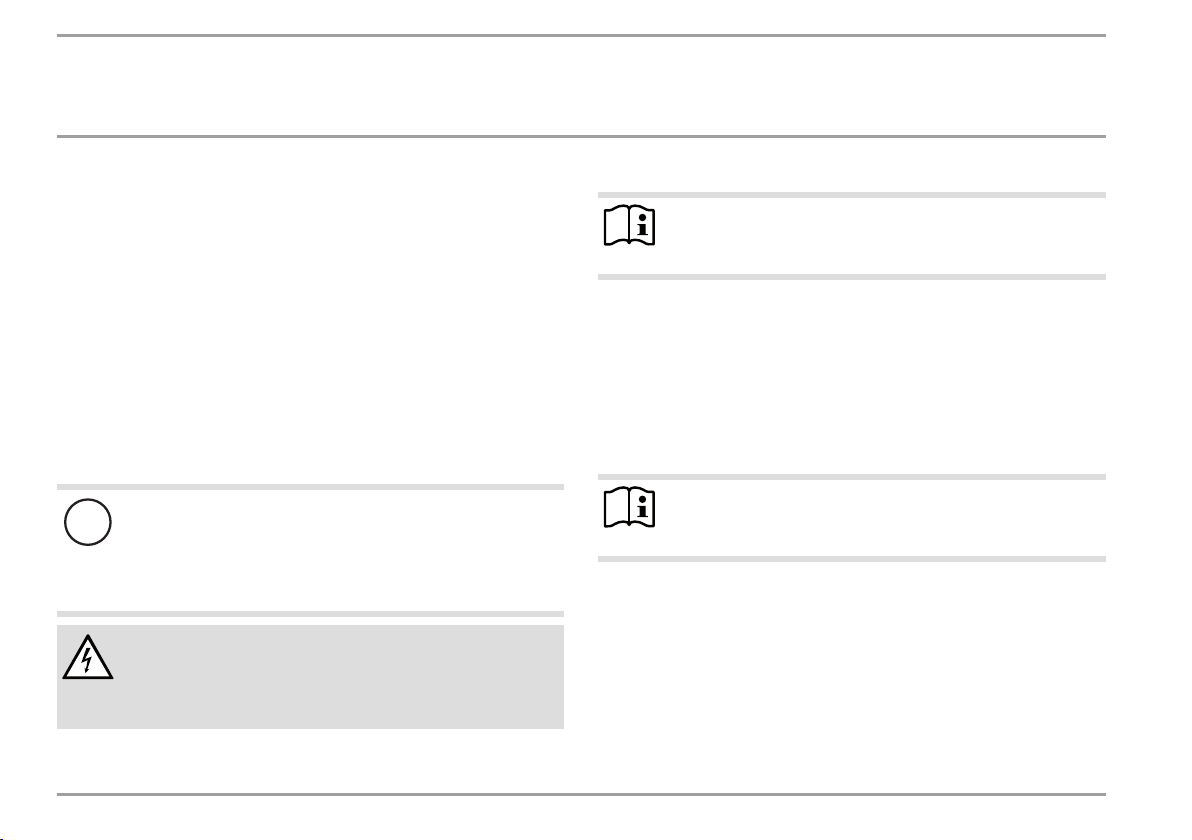Click the blank area beside the upper book icon
The image size is (1192, 840).
coord(882,236)
